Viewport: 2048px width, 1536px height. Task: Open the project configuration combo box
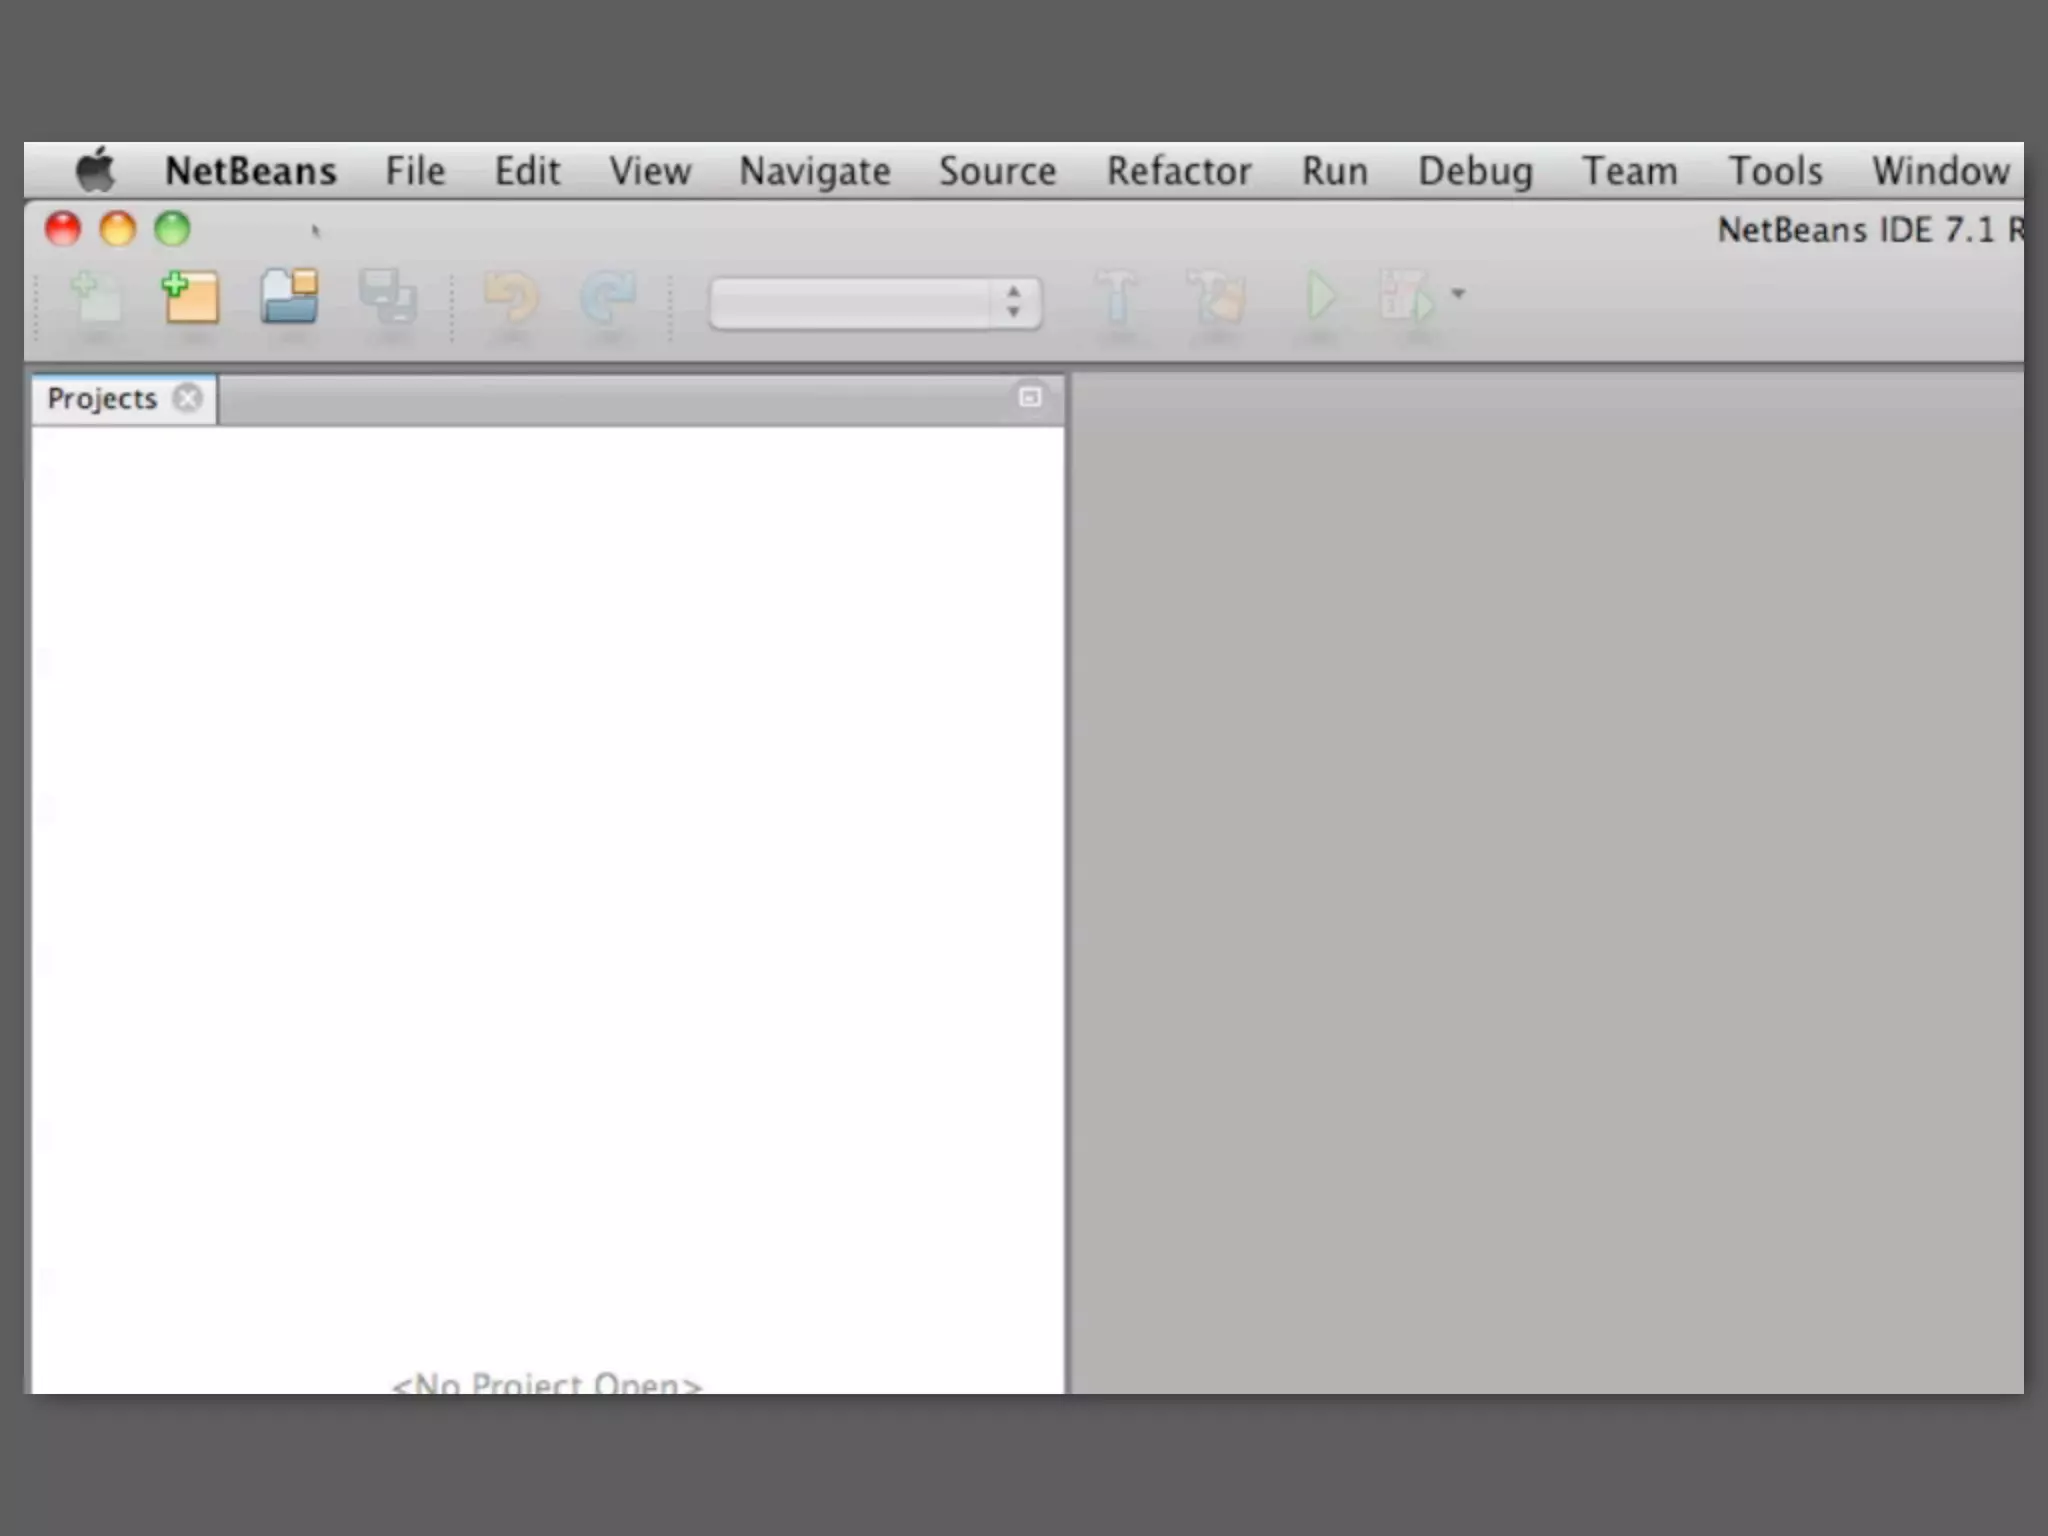[875, 303]
